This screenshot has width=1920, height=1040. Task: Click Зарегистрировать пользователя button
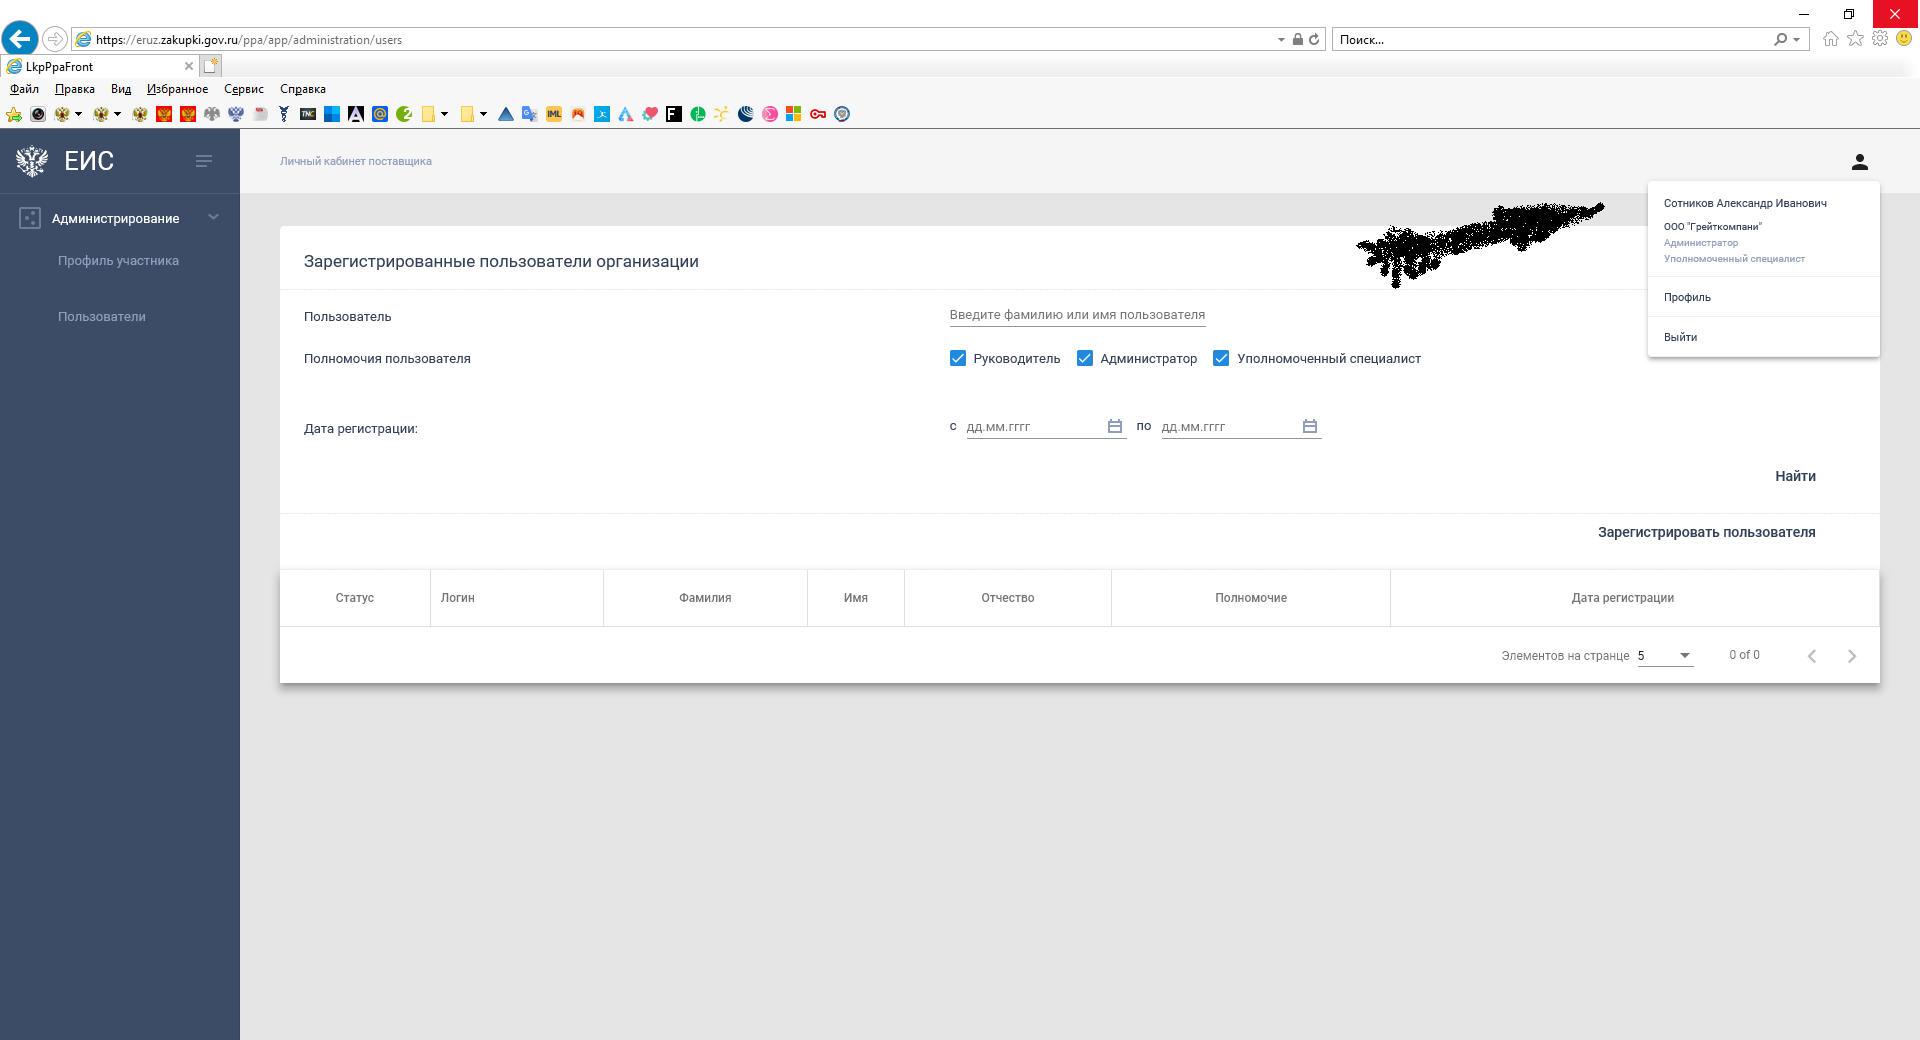pyautogui.click(x=1706, y=532)
